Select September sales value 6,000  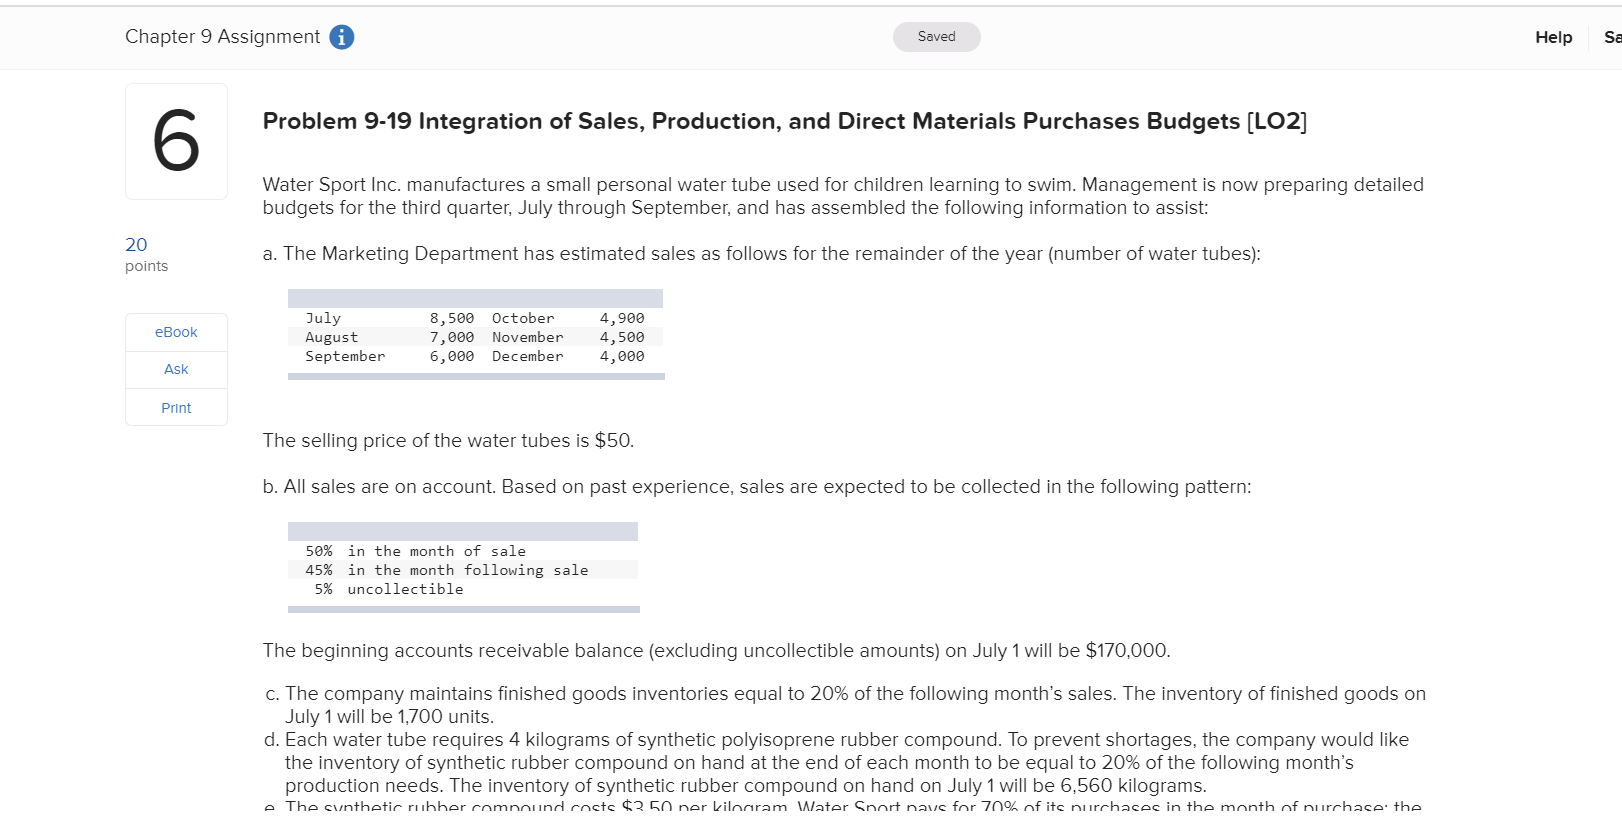coord(452,356)
